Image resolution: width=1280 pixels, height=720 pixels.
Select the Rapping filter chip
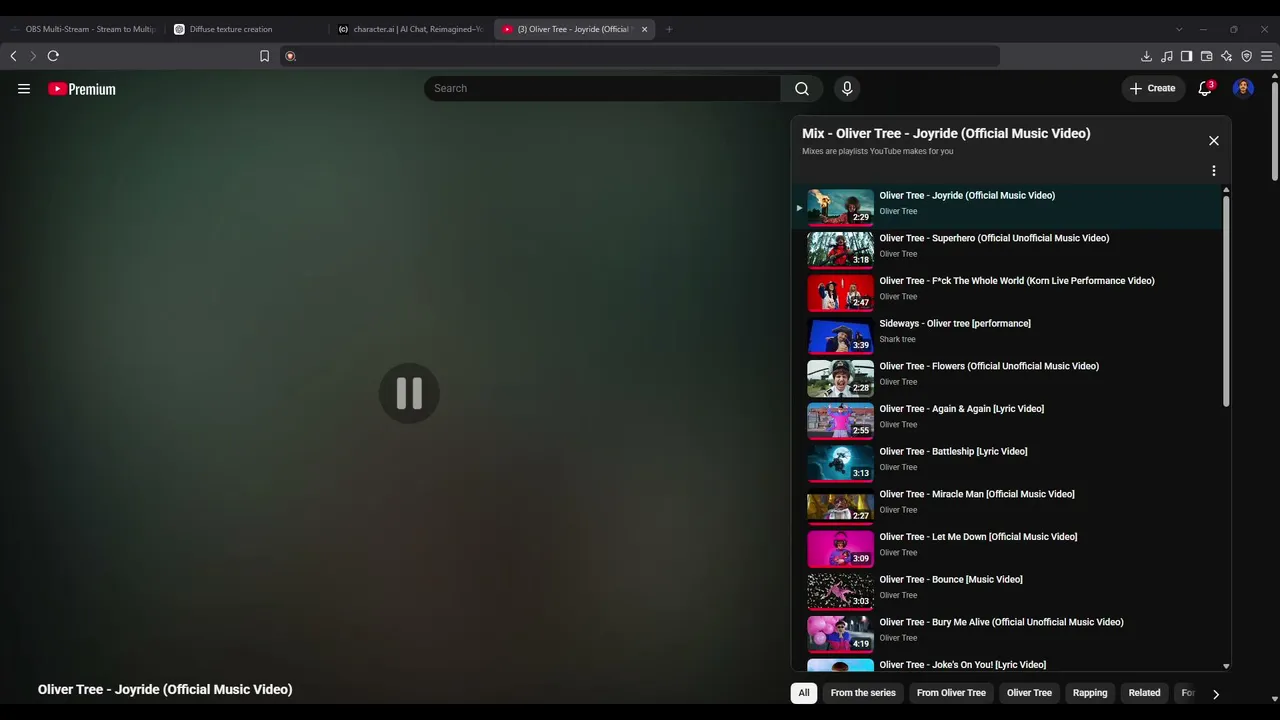1090,693
